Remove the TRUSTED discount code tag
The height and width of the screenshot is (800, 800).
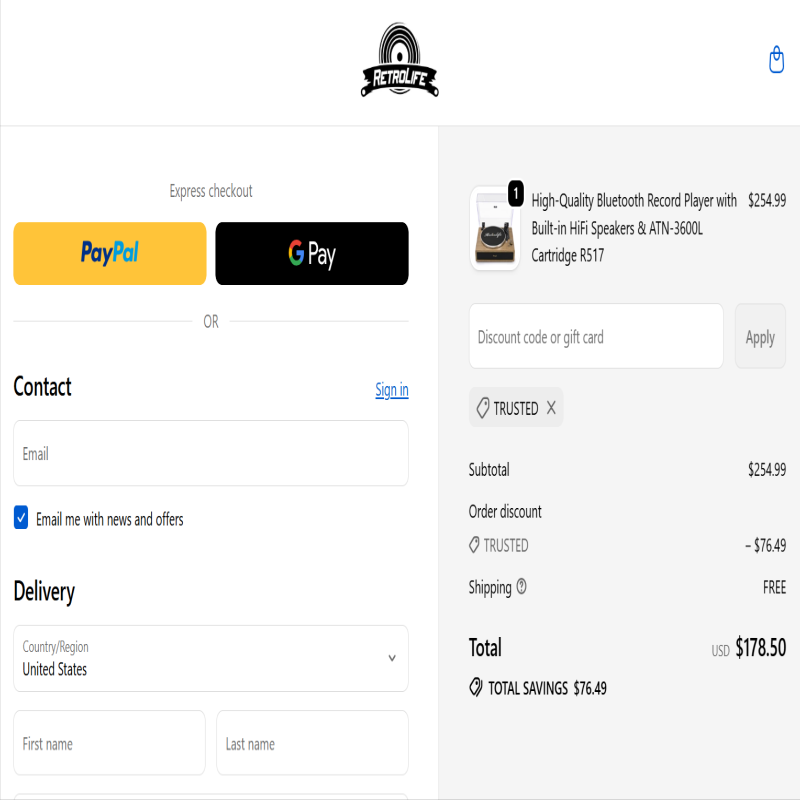pos(551,408)
